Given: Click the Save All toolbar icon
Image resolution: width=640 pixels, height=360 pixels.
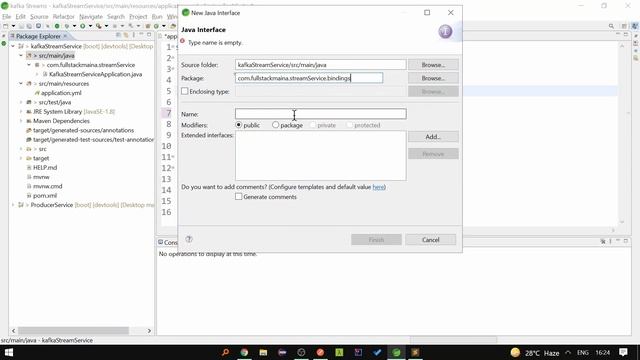Looking at the screenshot, I should [x=29, y=26].
